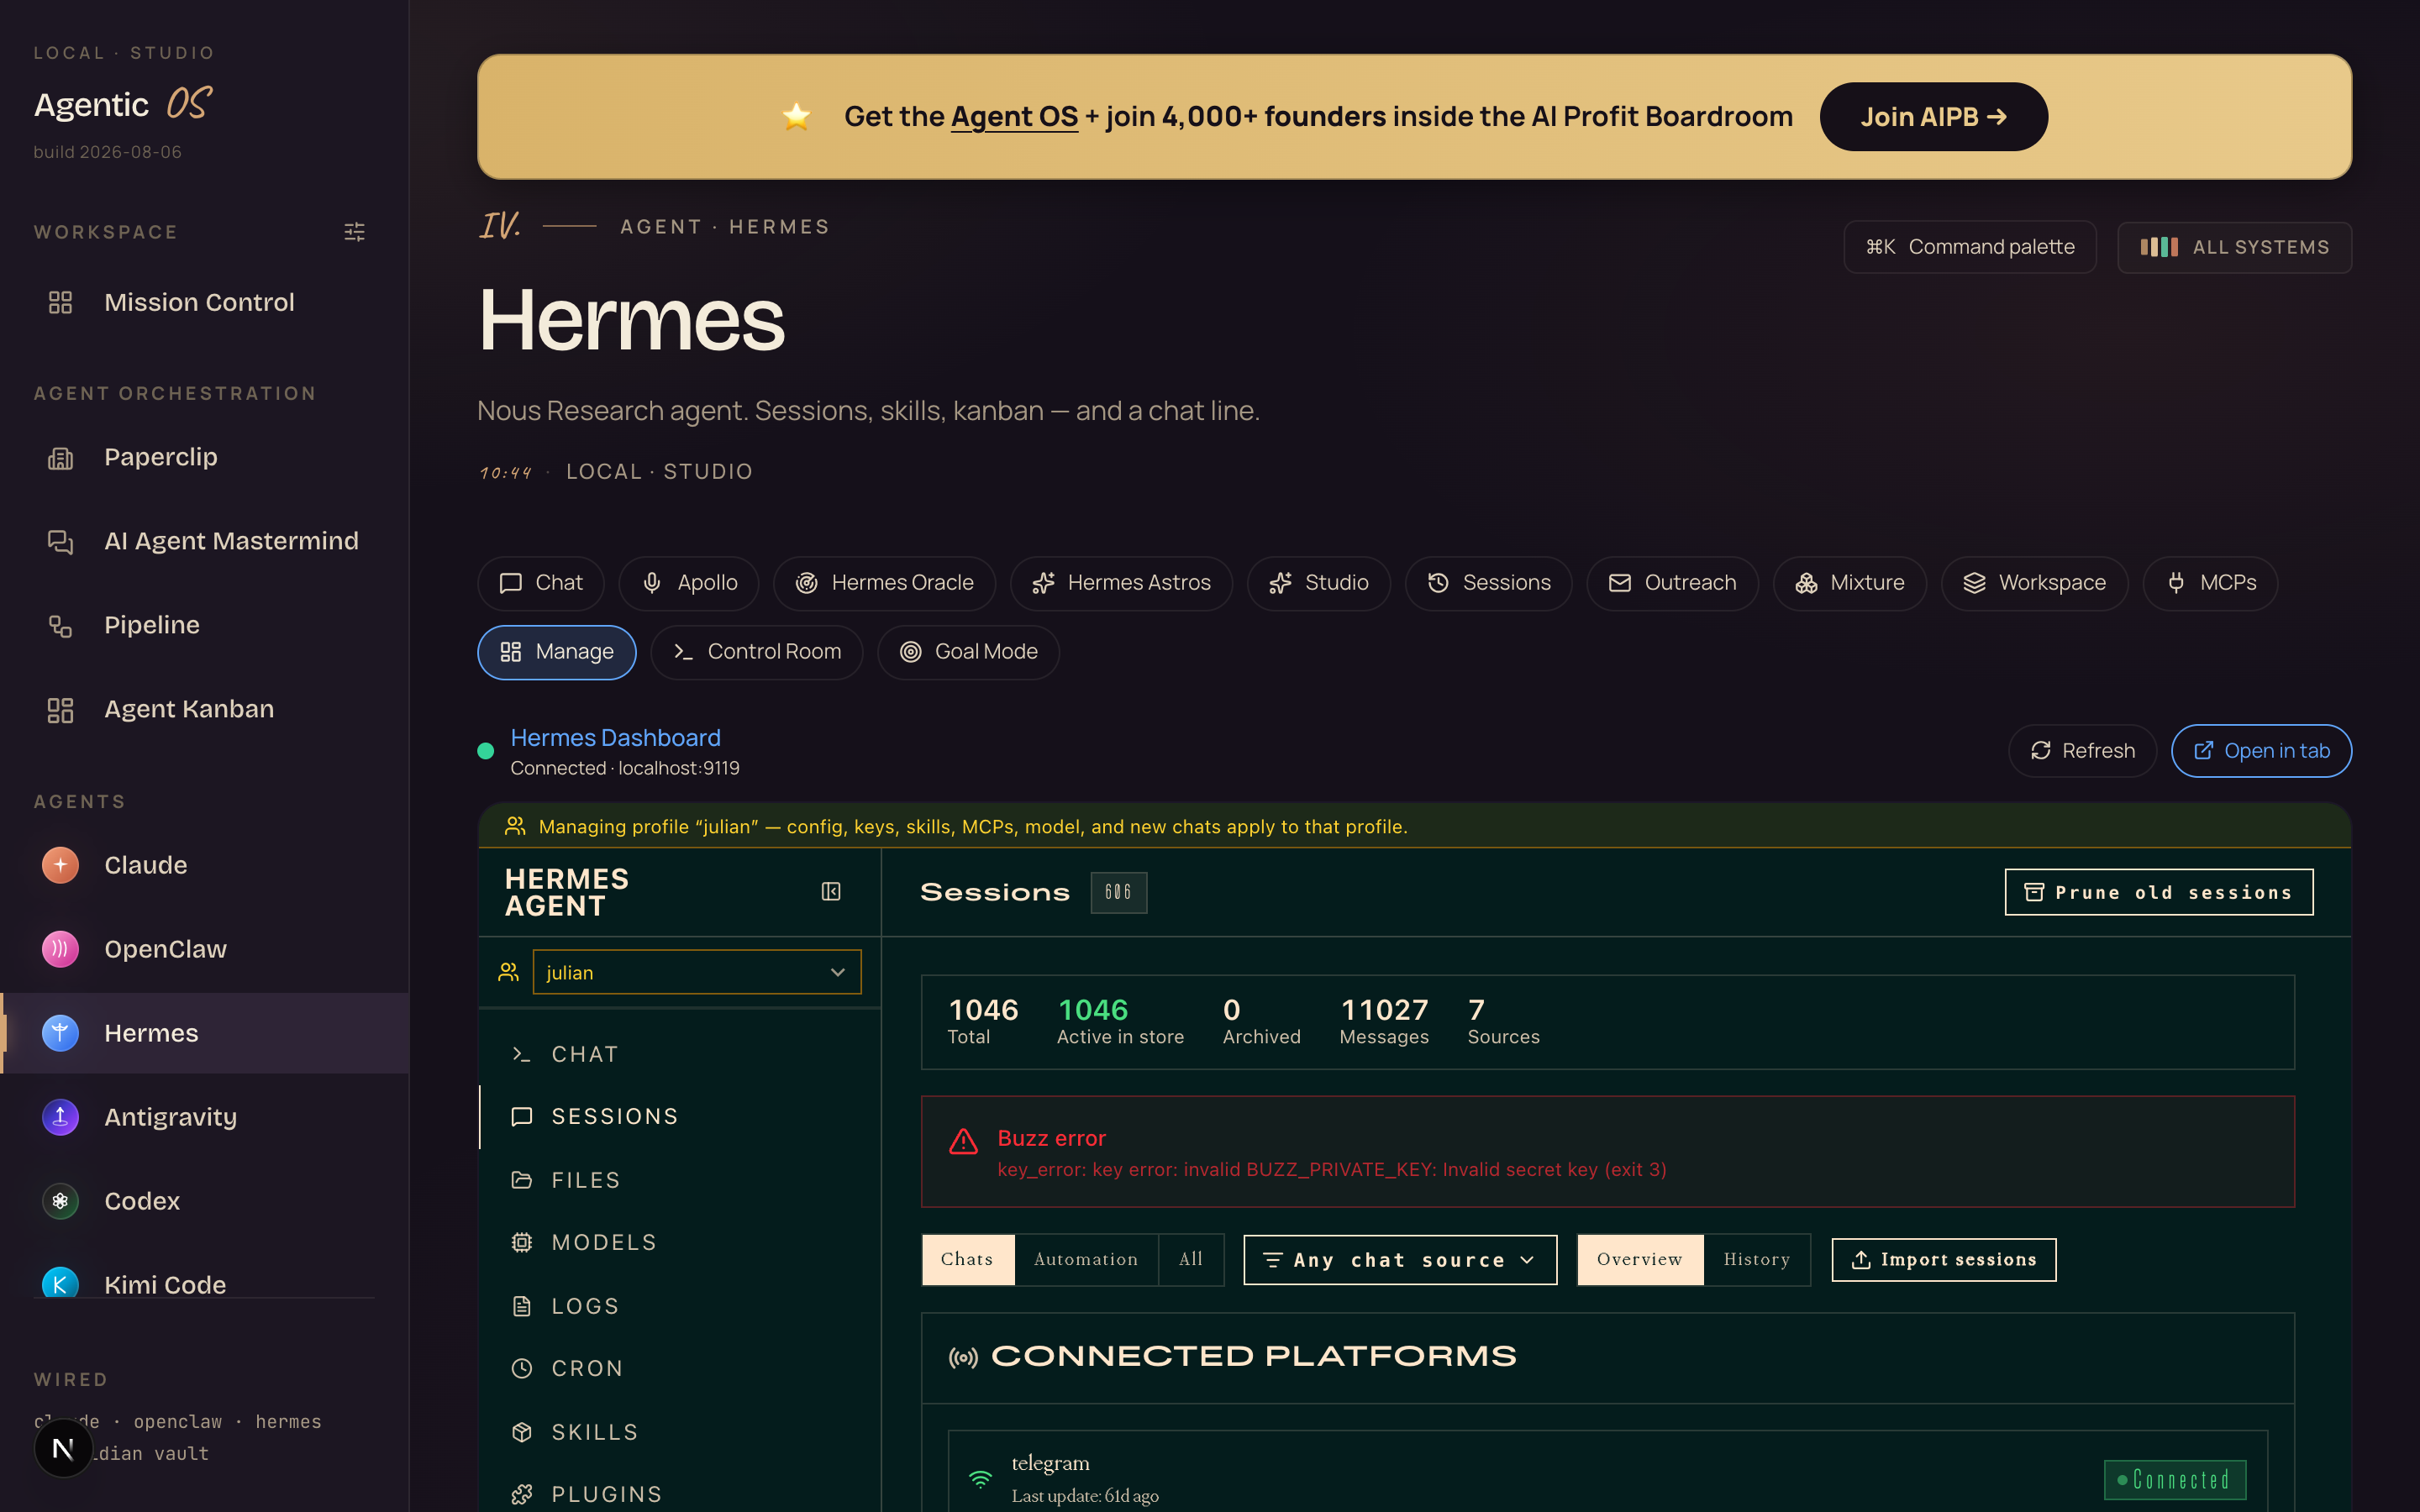Follow the Agent OS link in banner
The image size is (2420, 1512).
click(x=1014, y=117)
